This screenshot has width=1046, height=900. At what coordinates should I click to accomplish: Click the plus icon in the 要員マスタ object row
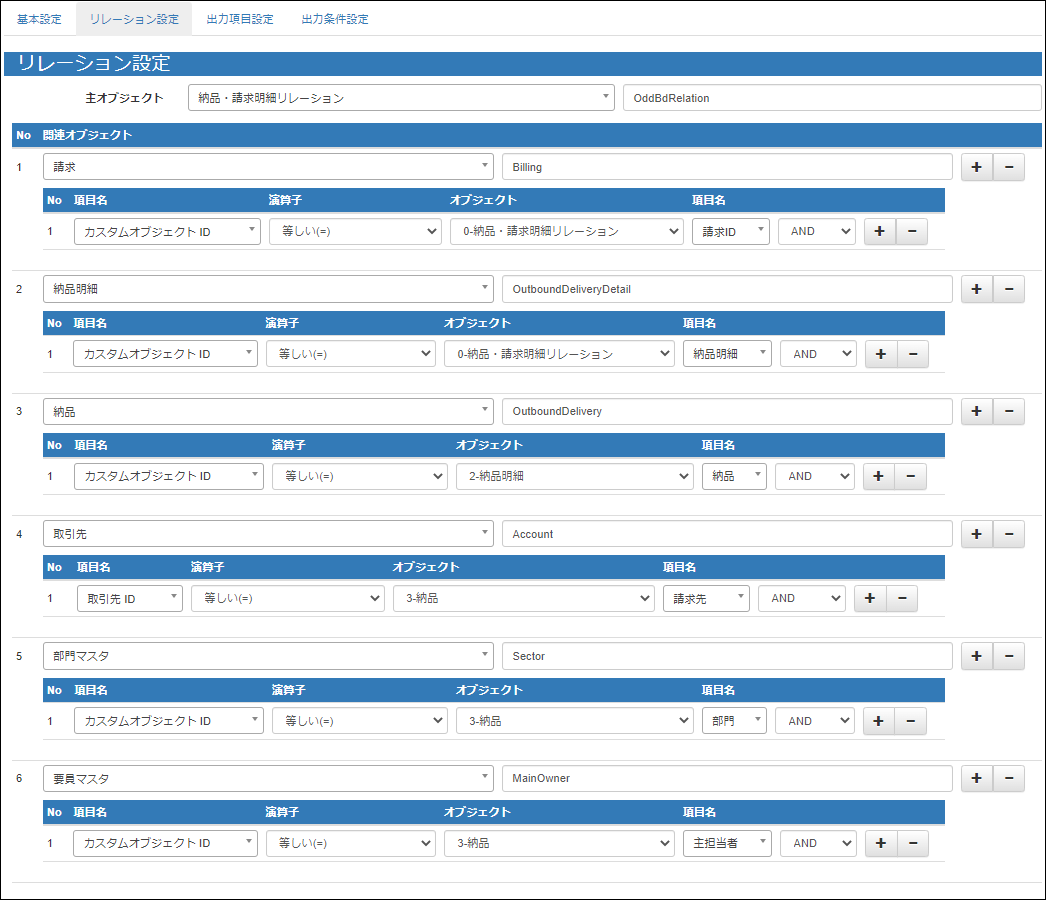pos(977,779)
